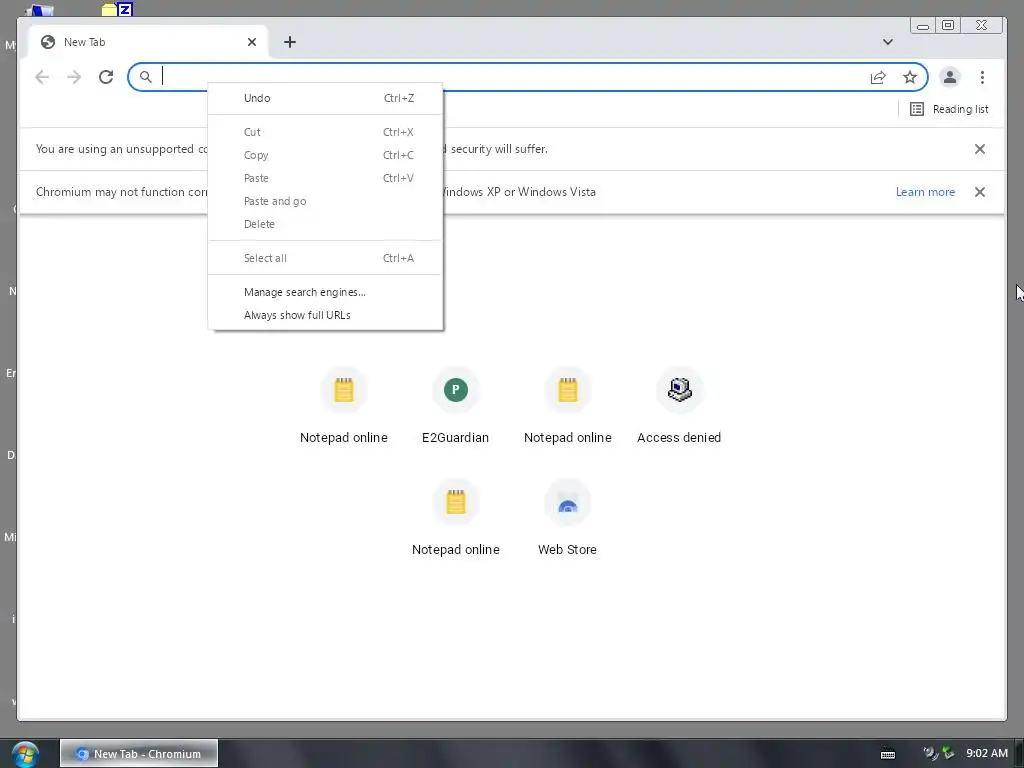Click the search magnifier icon in address bar
This screenshot has height=768, width=1024.
146,77
